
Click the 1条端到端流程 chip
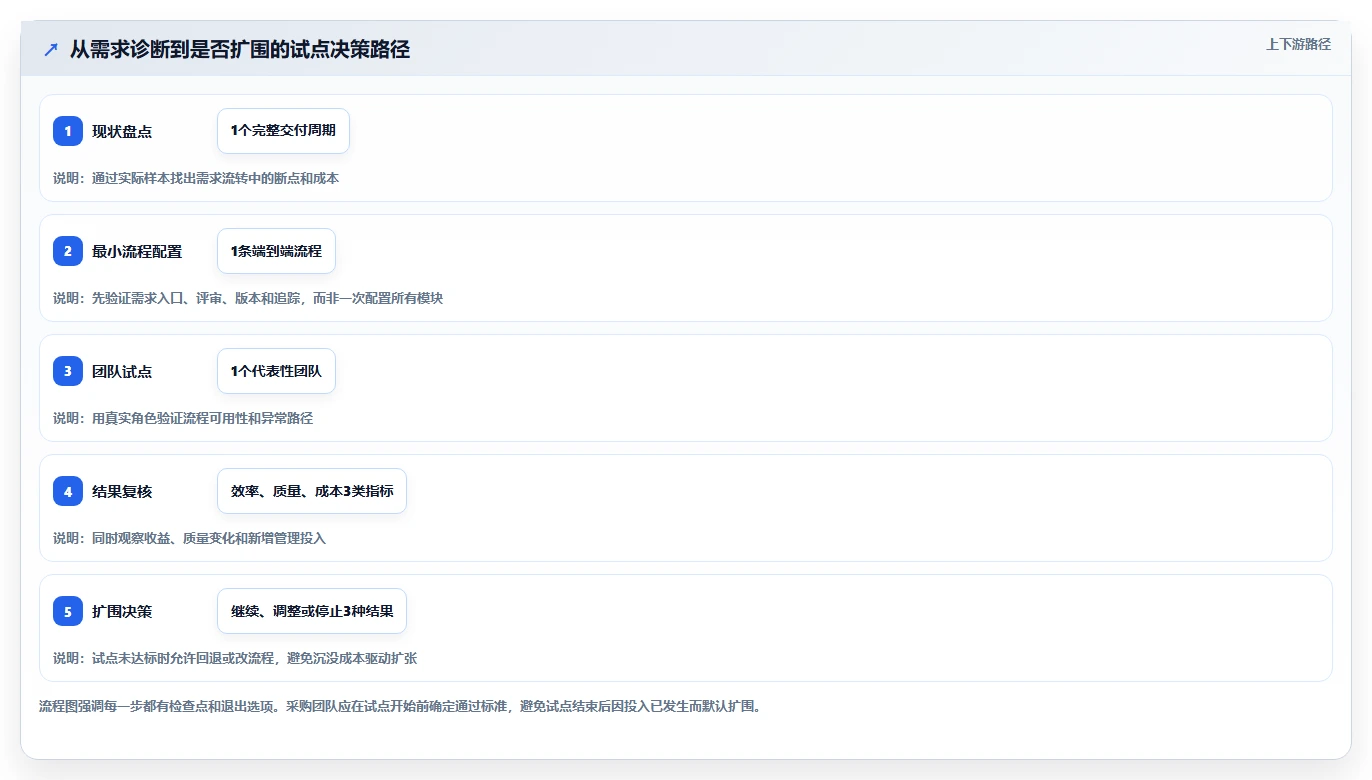coord(276,251)
